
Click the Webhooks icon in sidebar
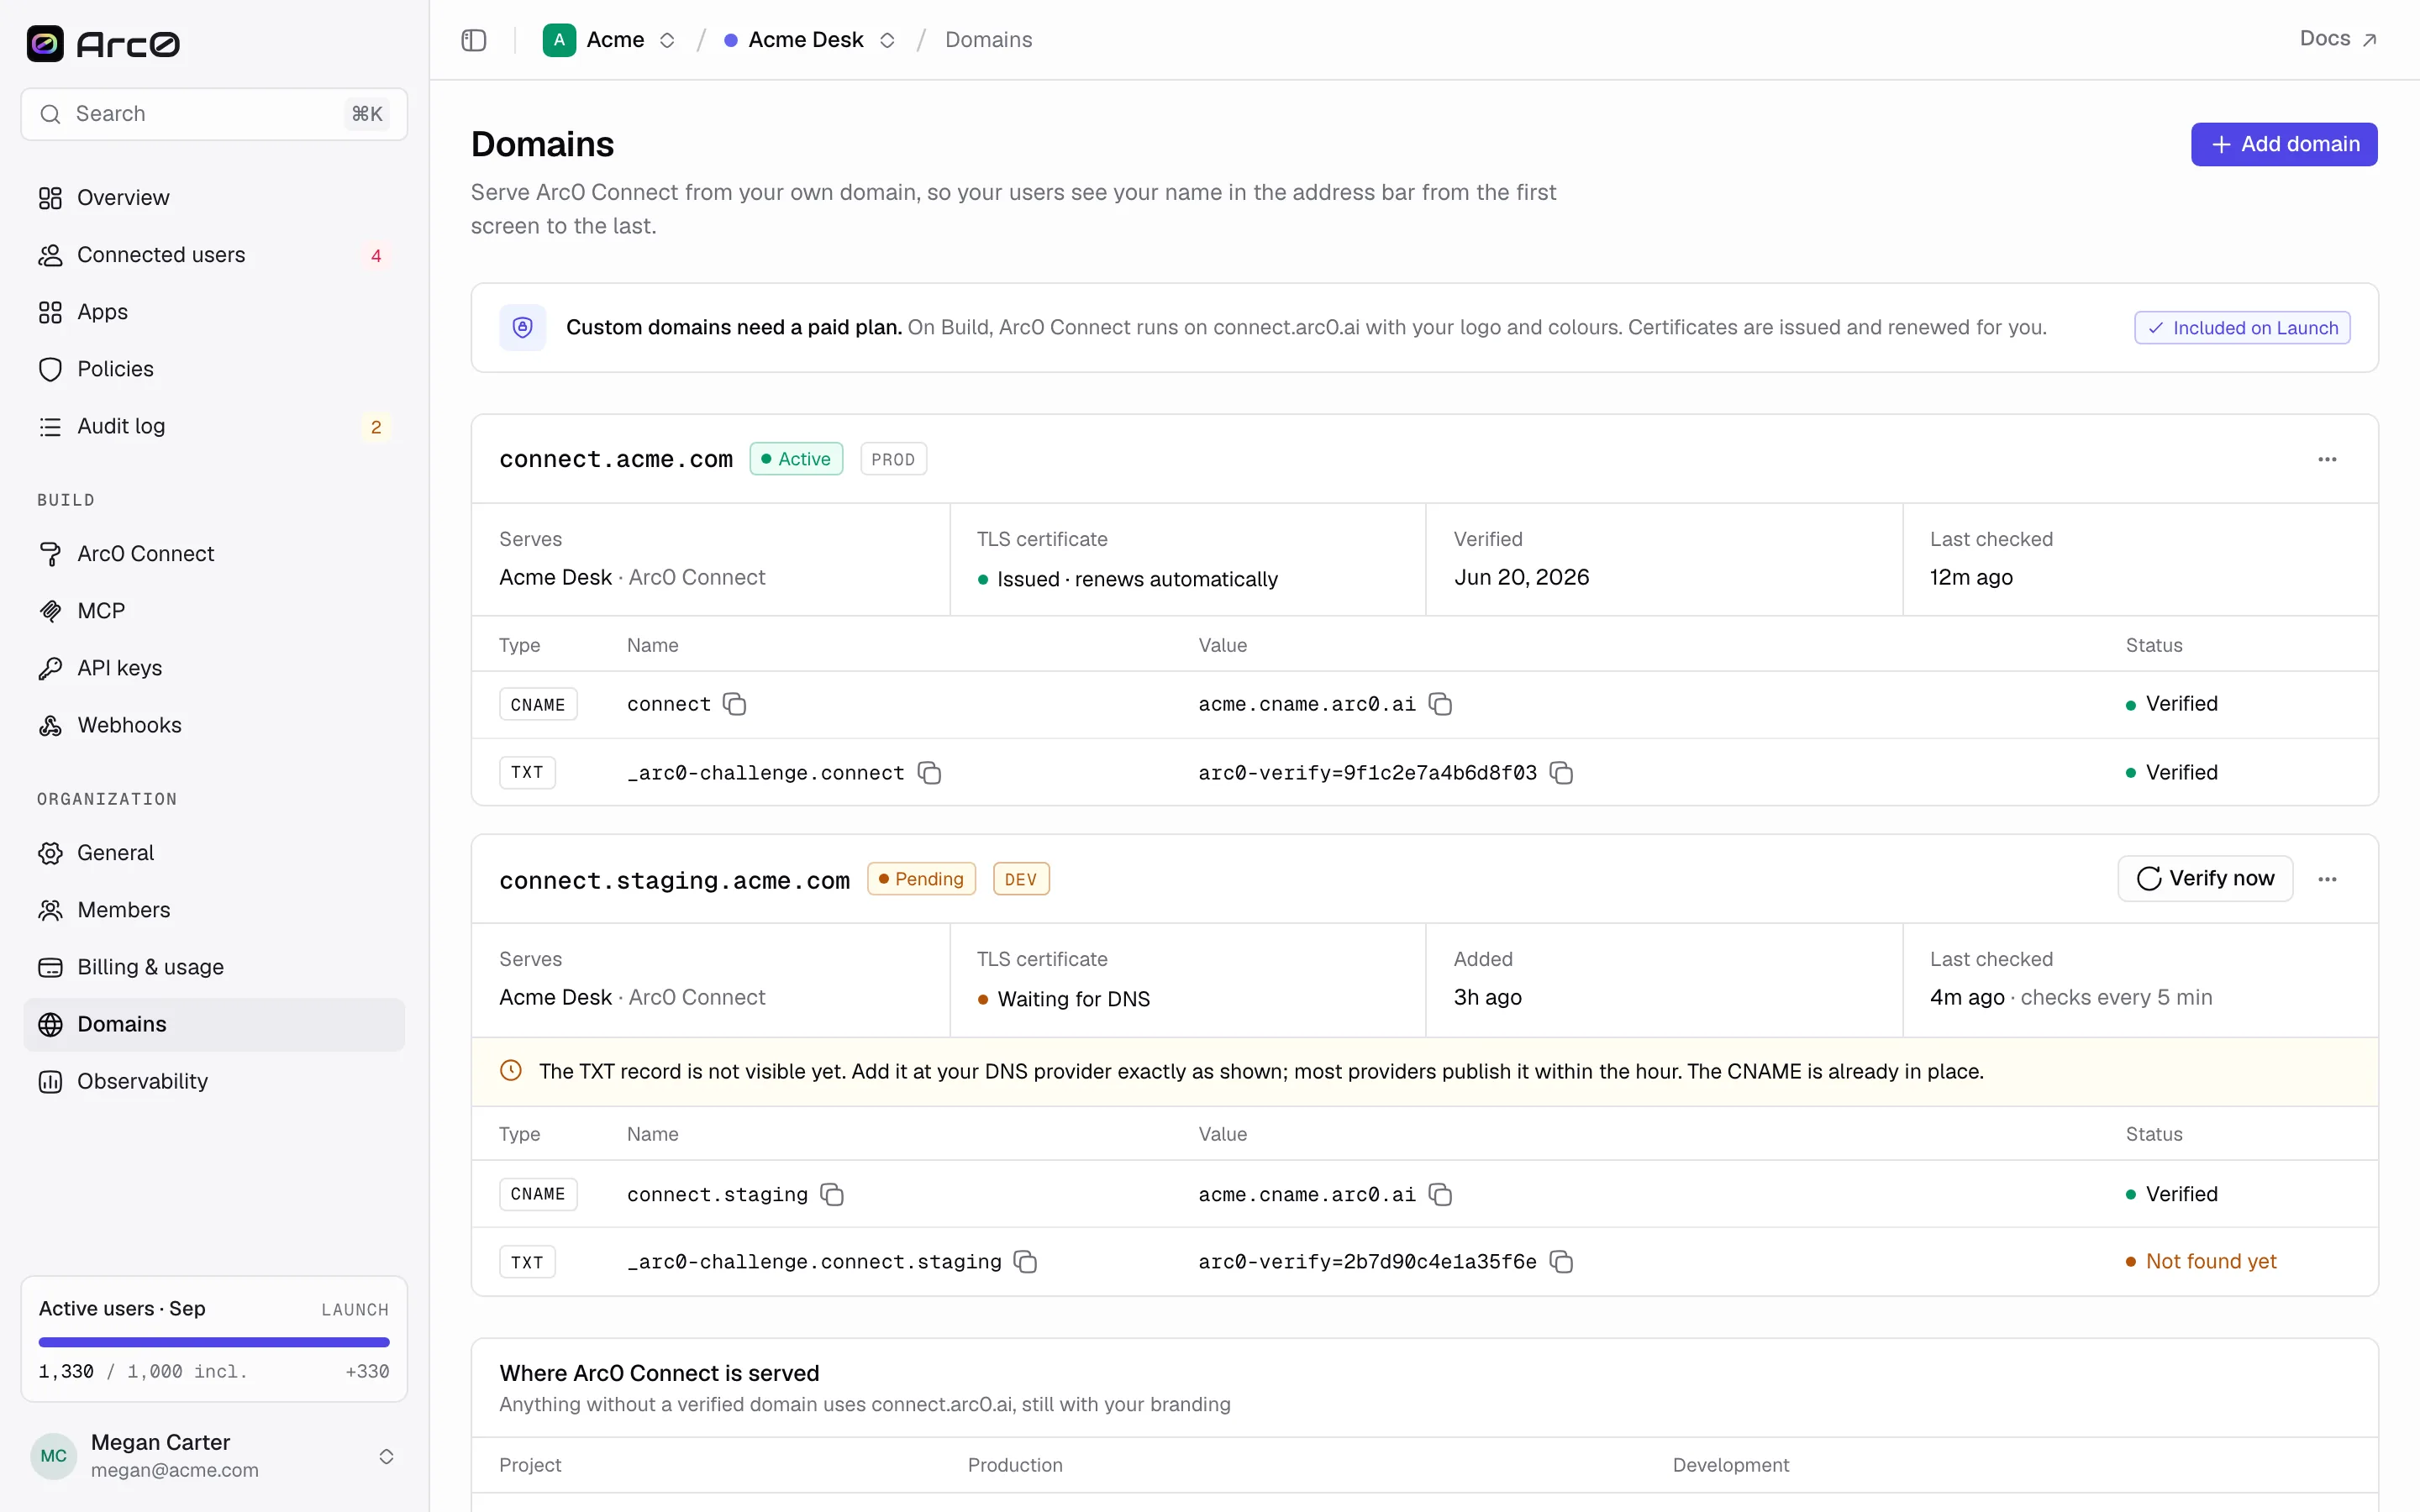(50, 725)
